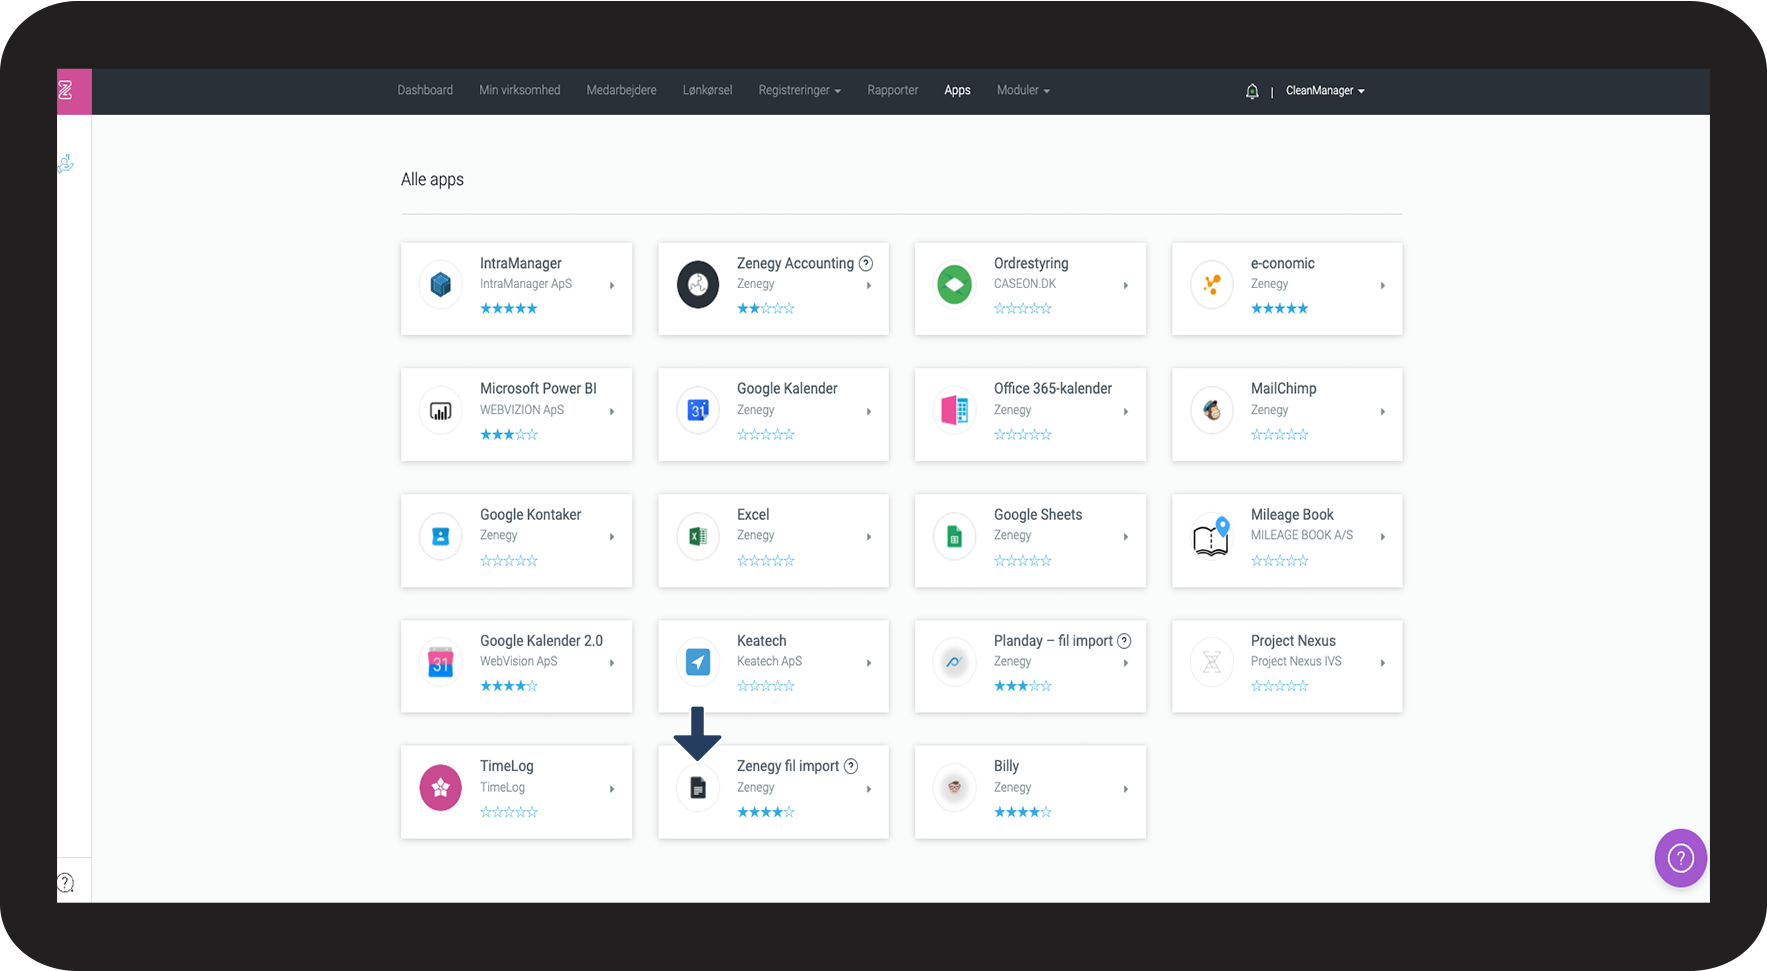Open the notification bell icon
This screenshot has width=1767, height=971.
coord(1252,91)
